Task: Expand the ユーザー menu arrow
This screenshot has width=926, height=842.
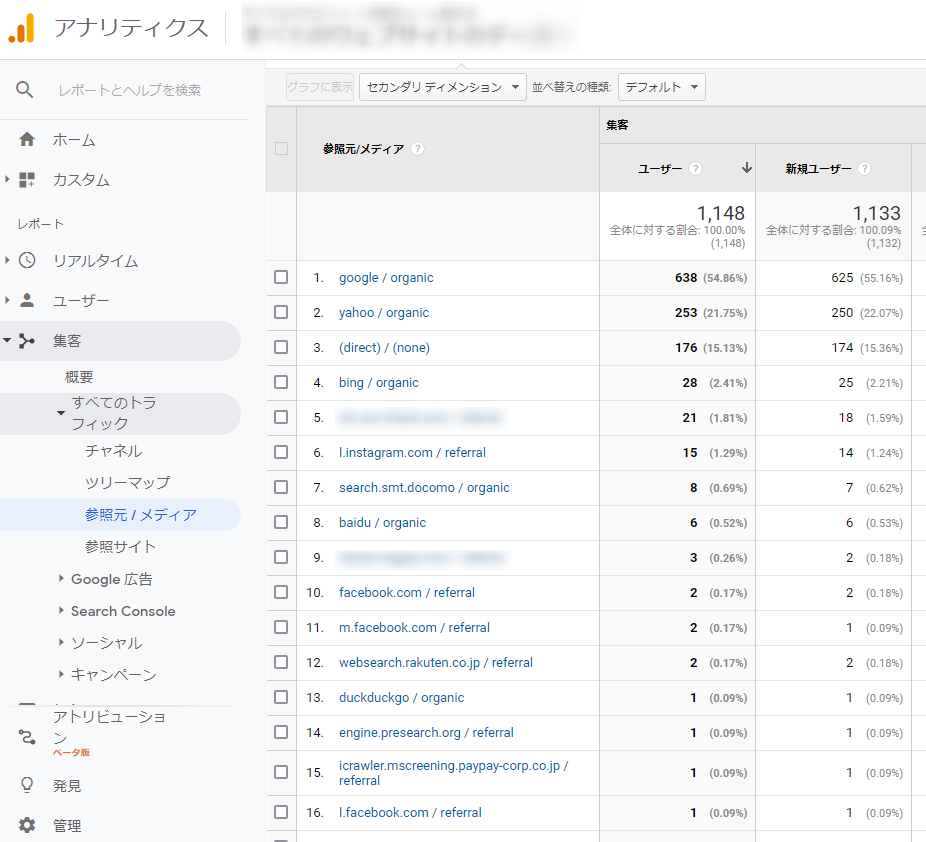Action: pos(7,300)
